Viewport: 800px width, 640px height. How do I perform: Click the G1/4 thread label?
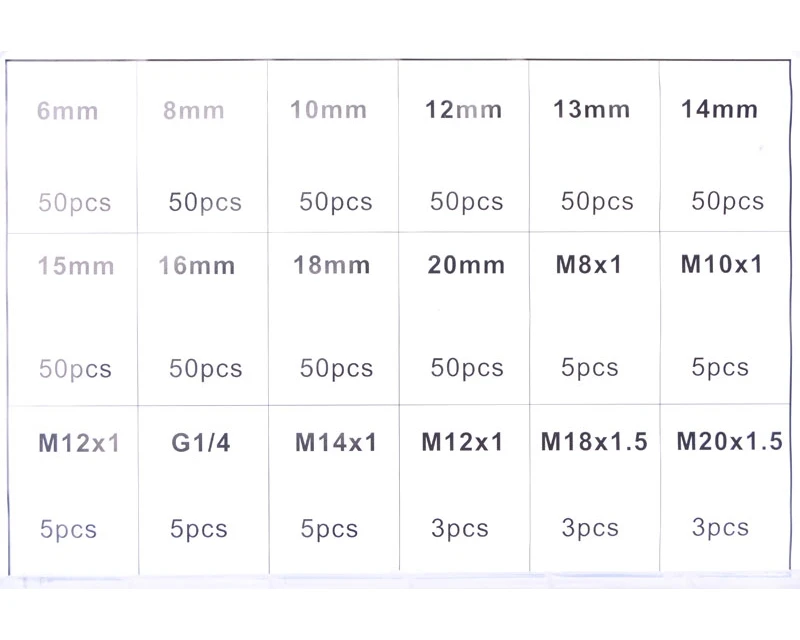point(201,443)
